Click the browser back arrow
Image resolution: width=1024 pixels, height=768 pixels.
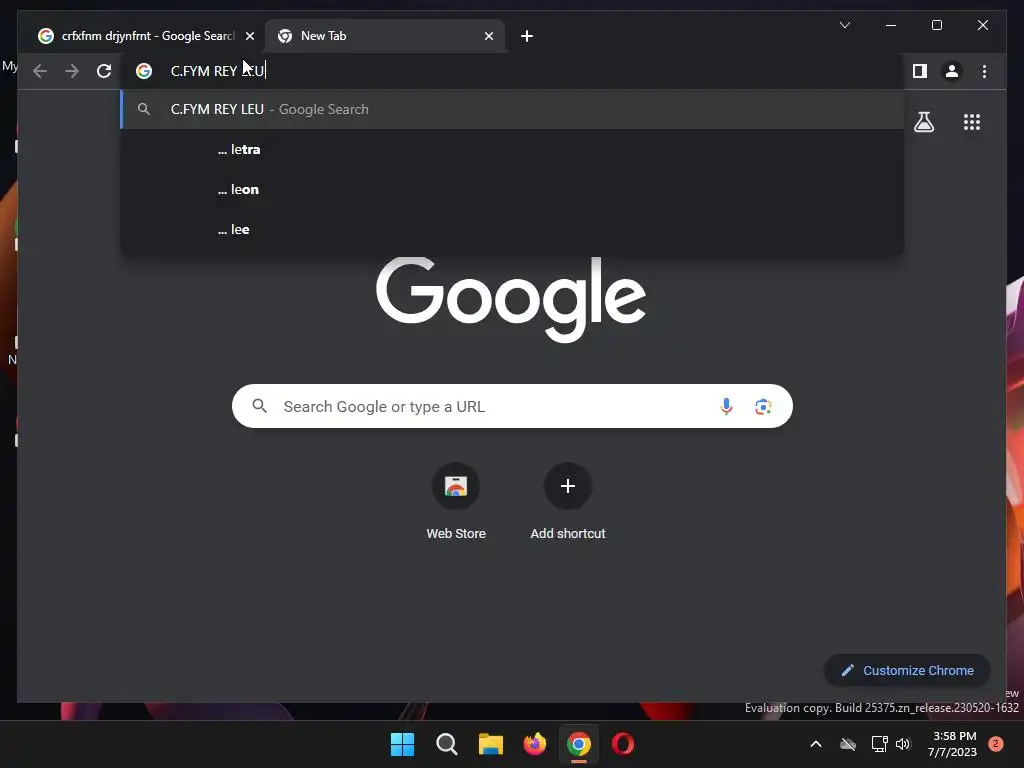[40, 71]
